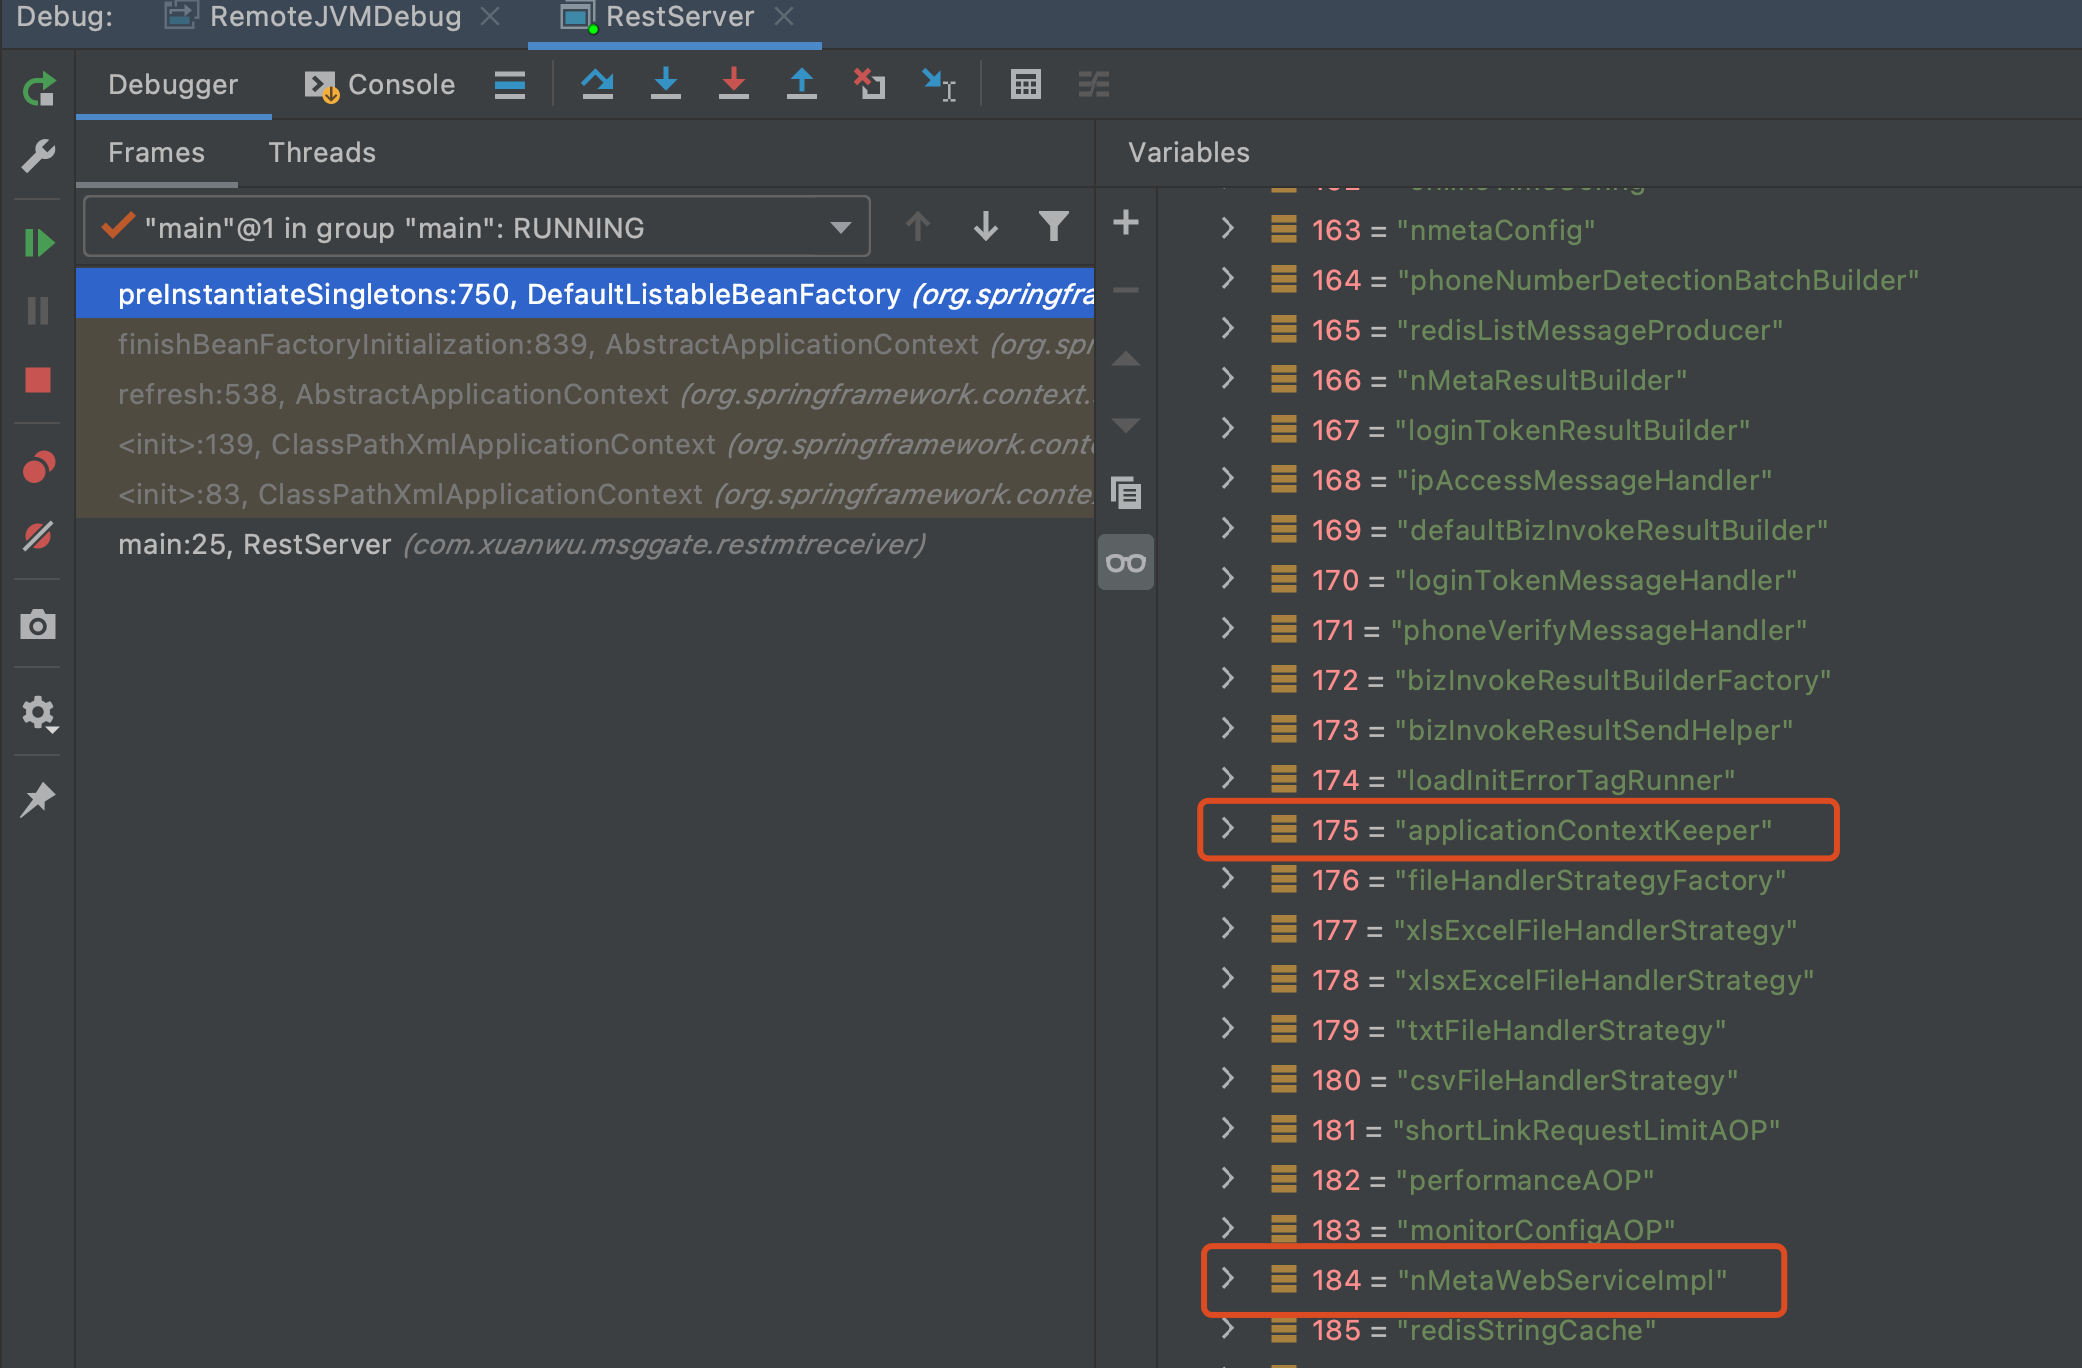Select frame preInstantiateSingletons:750
Image resolution: width=2082 pixels, height=1368 pixels.
coord(586,294)
